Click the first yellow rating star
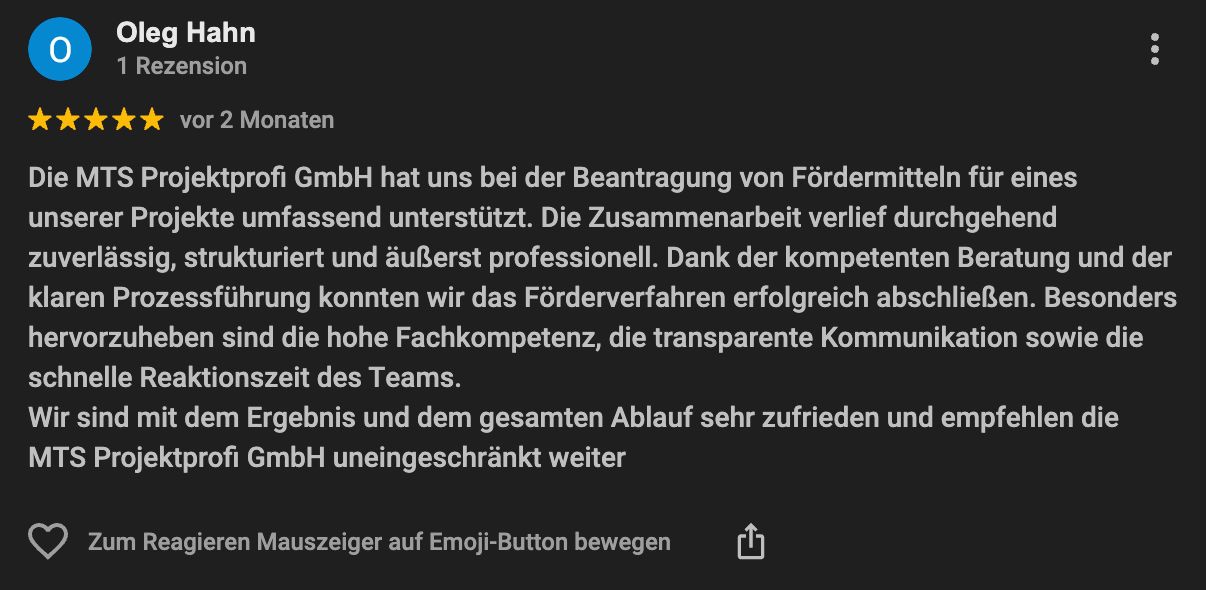Screen dimensions: 1206x590 40,120
